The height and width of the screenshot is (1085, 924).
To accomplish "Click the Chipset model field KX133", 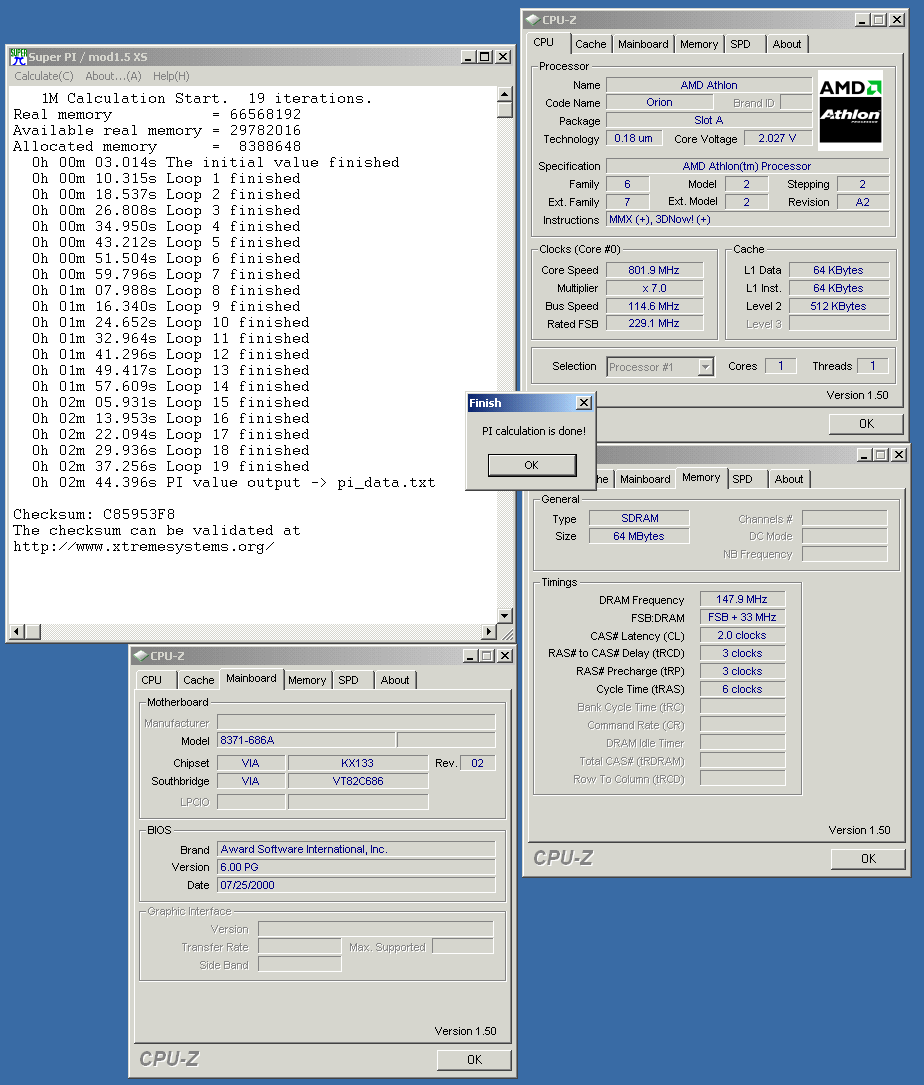I will point(357,763).
